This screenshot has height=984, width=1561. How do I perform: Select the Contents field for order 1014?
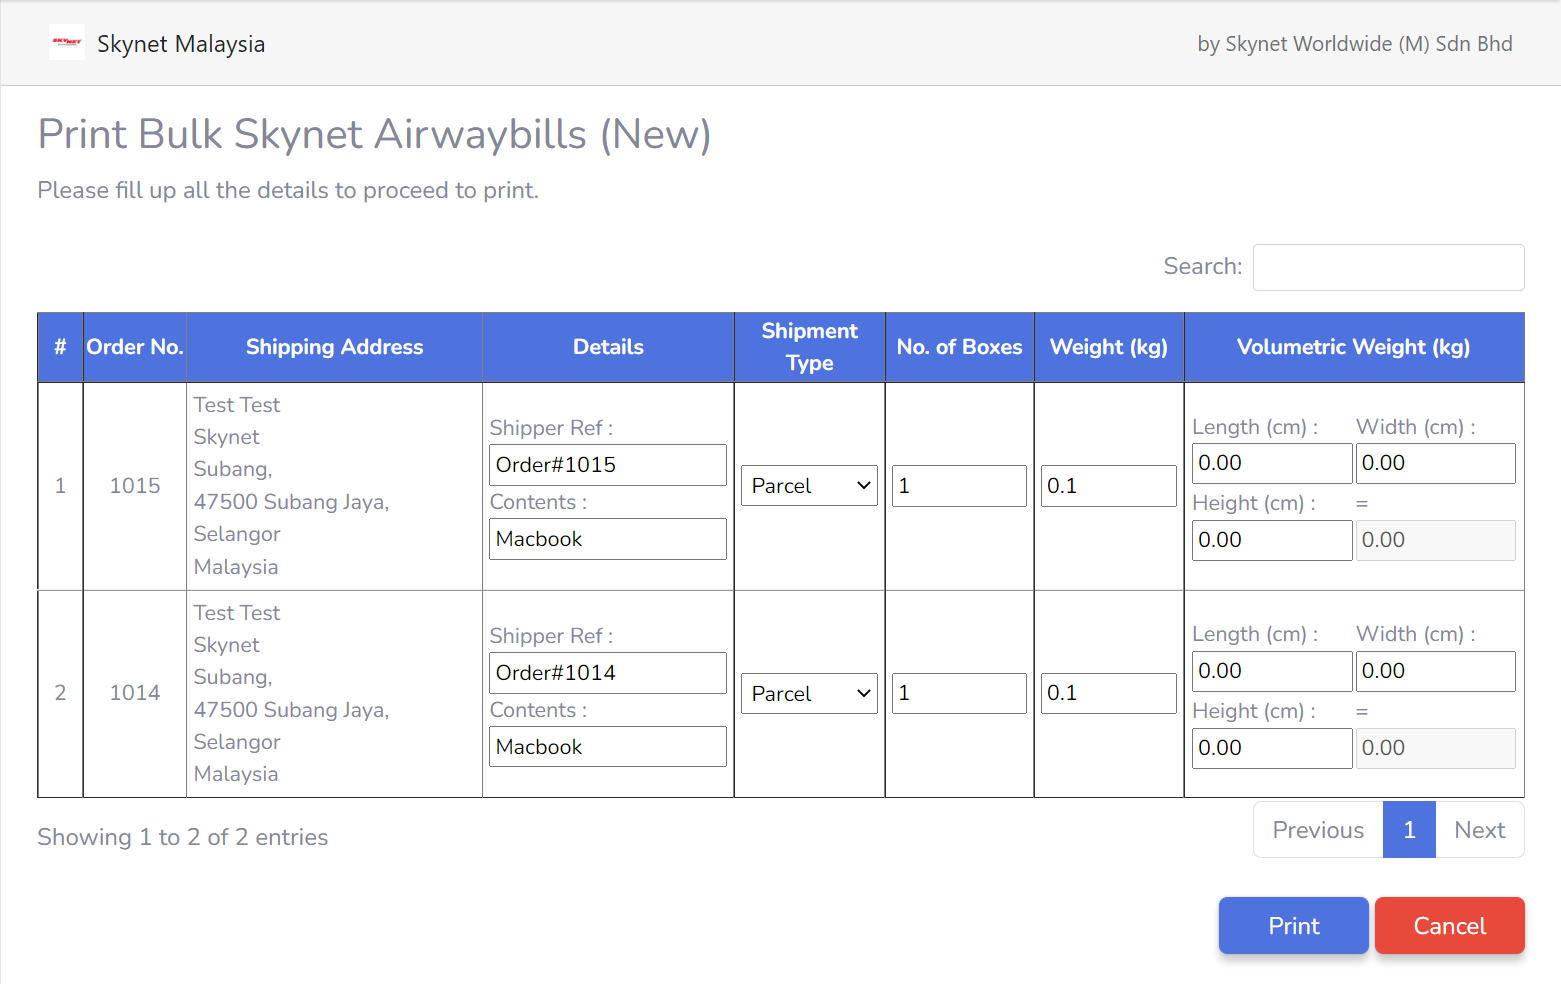coord(607,746)
